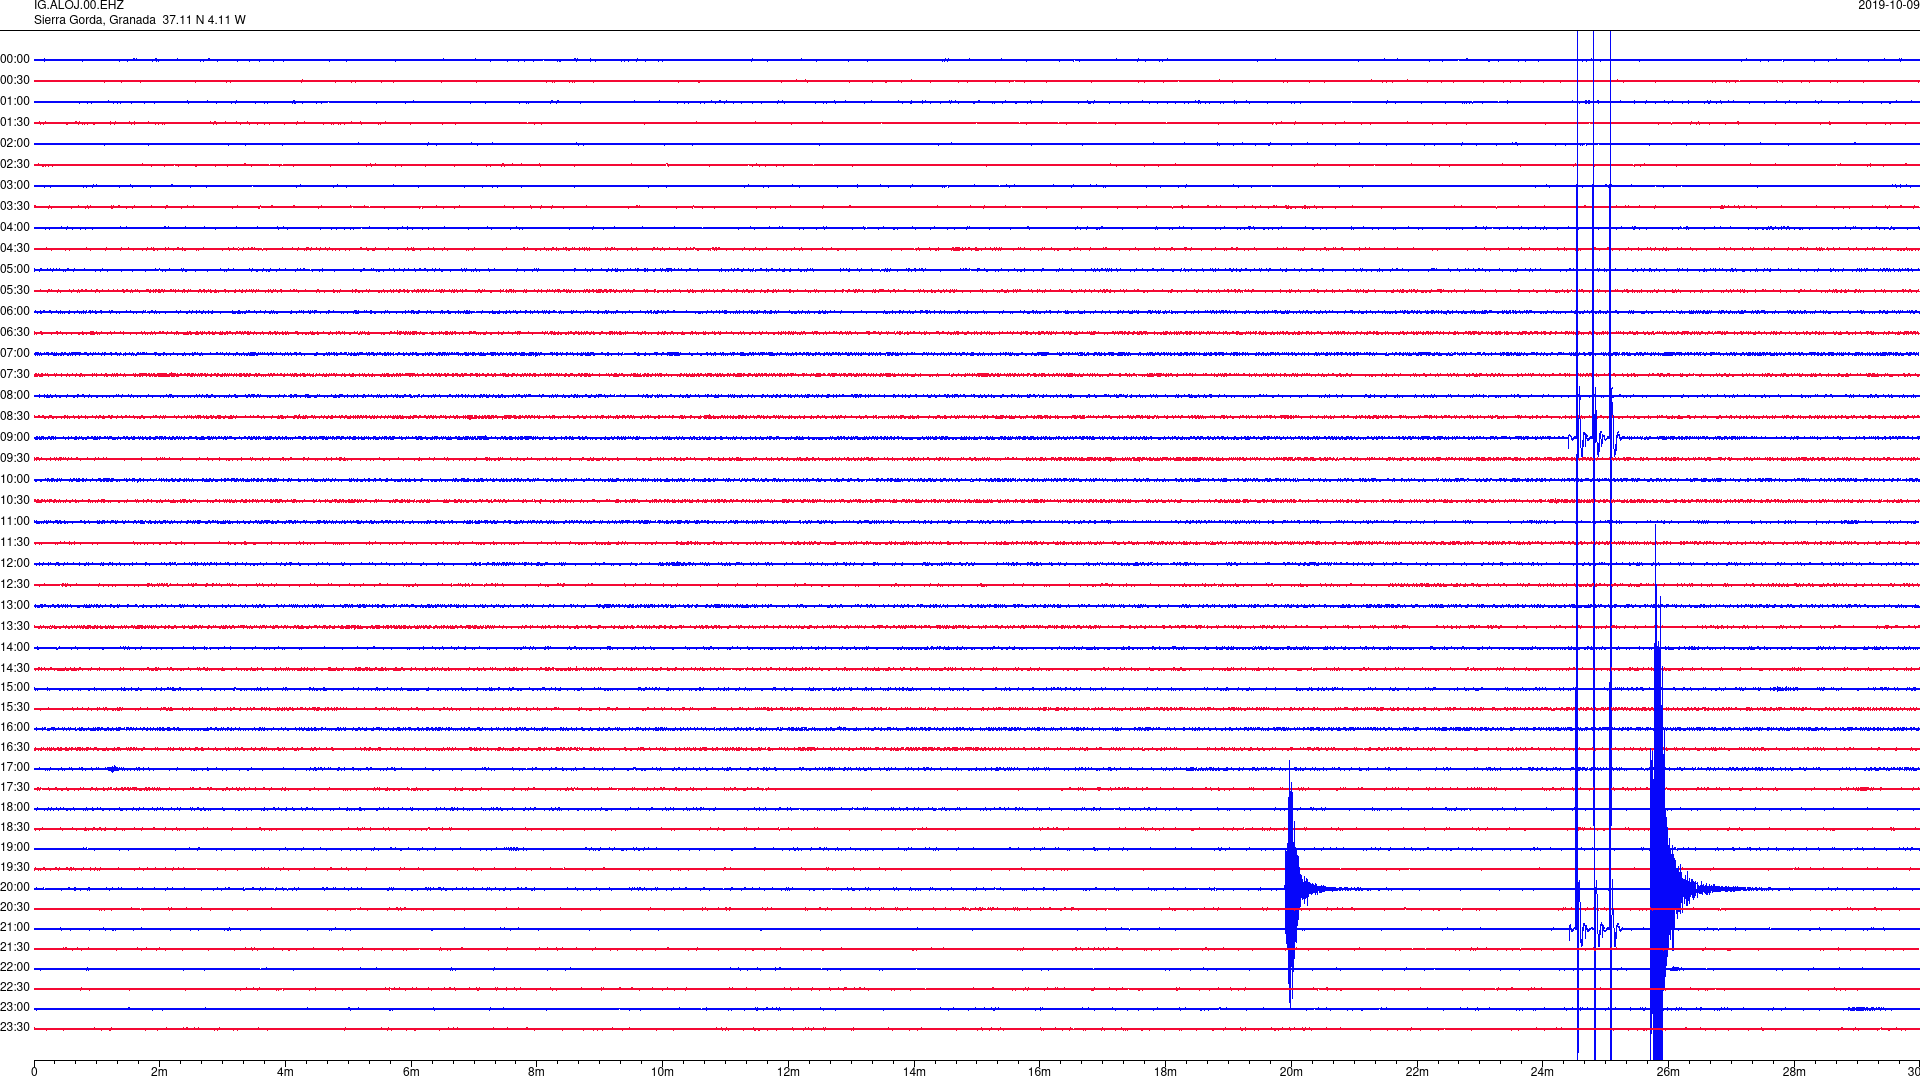Select the 17:30 trace time label
This screenshot has height=1080, width=1920.
pos(15,787)
